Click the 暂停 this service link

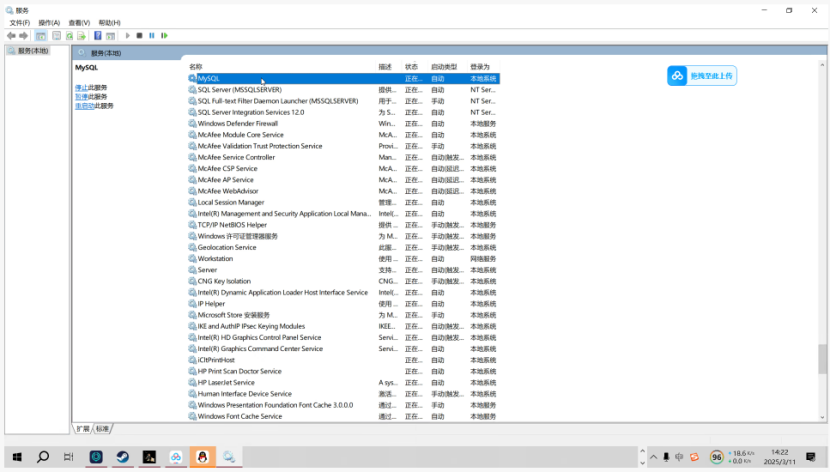(81, 97)
